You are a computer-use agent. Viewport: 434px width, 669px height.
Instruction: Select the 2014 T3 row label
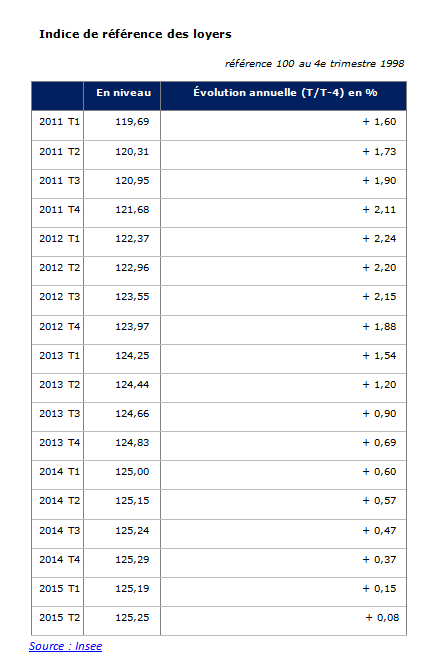click(x=59, y=530)
